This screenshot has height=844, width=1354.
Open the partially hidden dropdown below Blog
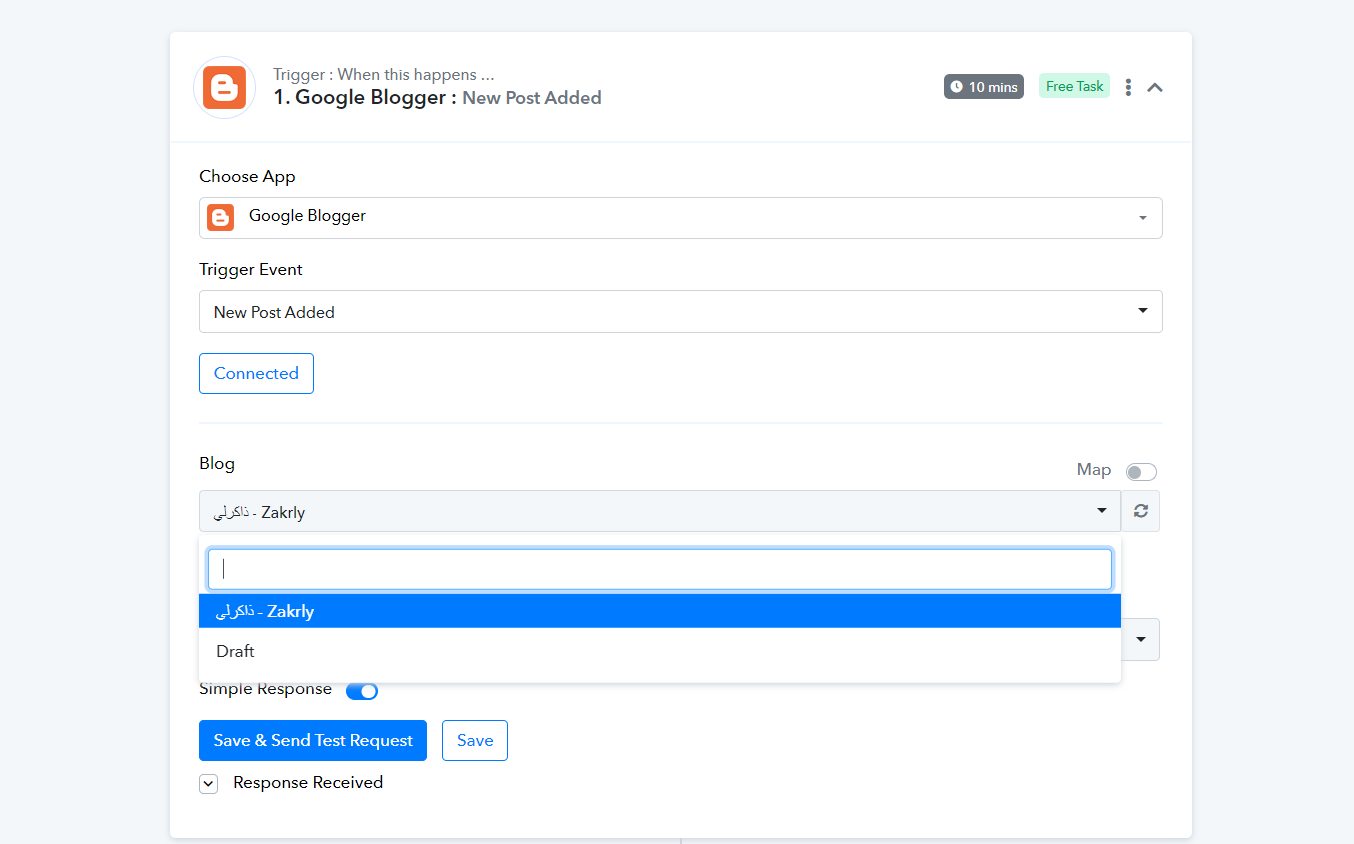(1141, 639)
